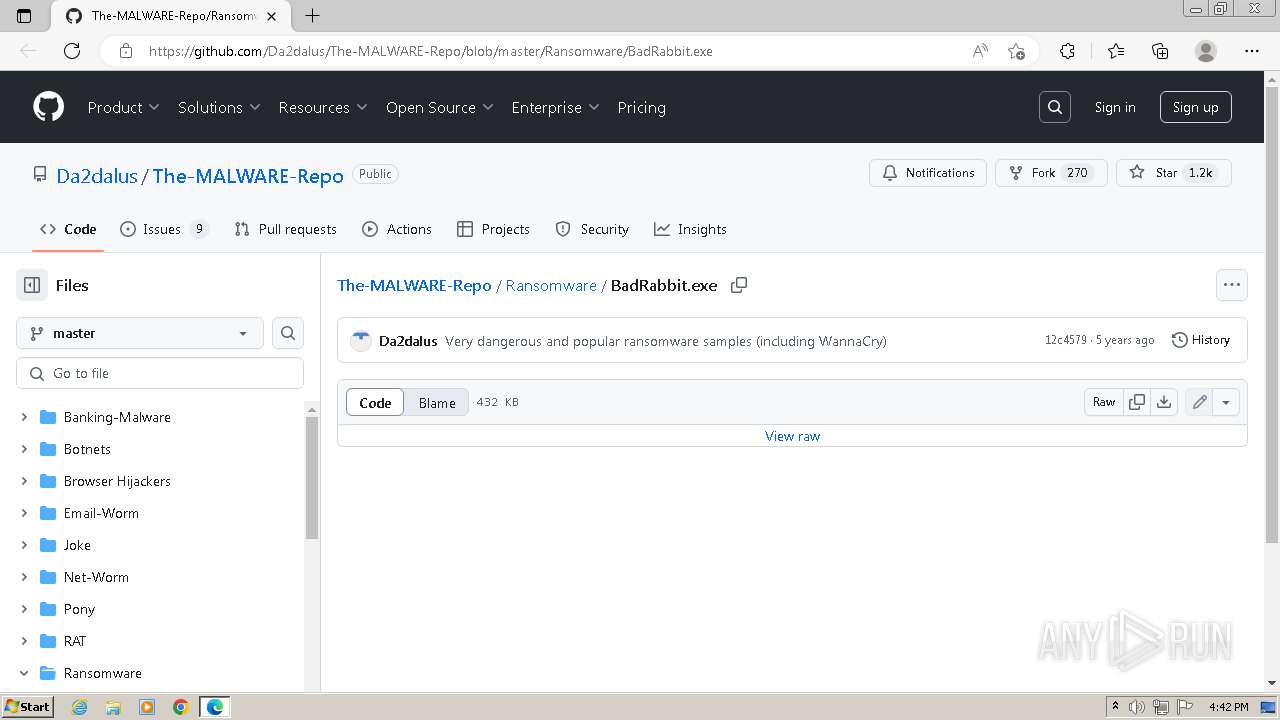Open the Insights tab
Viewport: 1280px width, 720px height.
click(690, 229)
